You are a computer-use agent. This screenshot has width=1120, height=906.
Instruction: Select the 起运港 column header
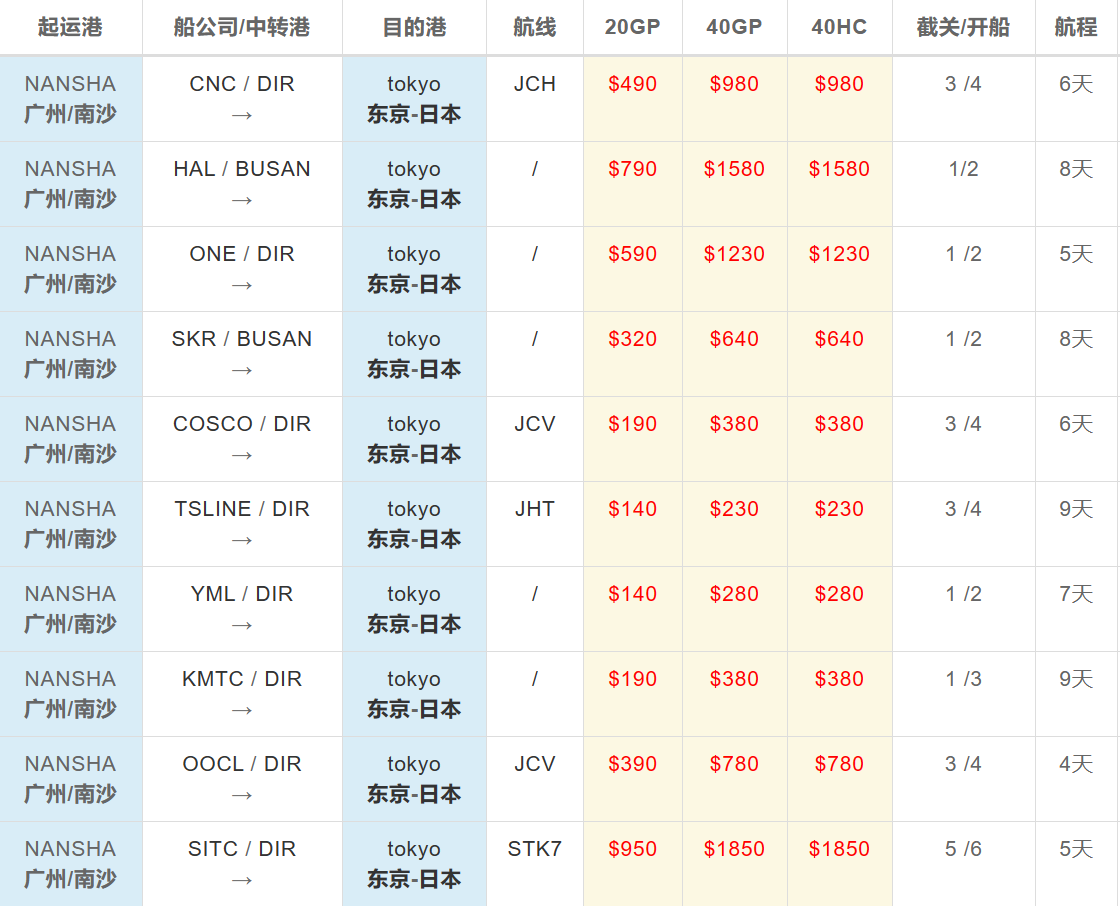70,27
